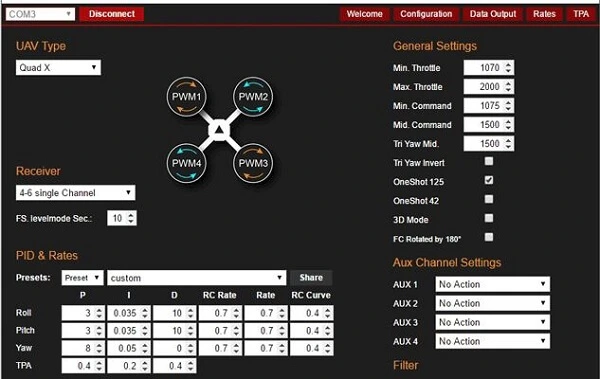Click the Yaw Rate field
This screenshot has height=379, width=600.
[266, 348]
